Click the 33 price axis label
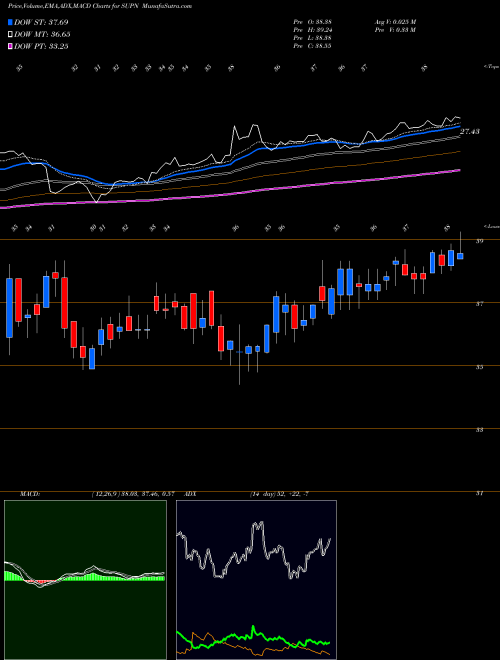 point(479,430)
